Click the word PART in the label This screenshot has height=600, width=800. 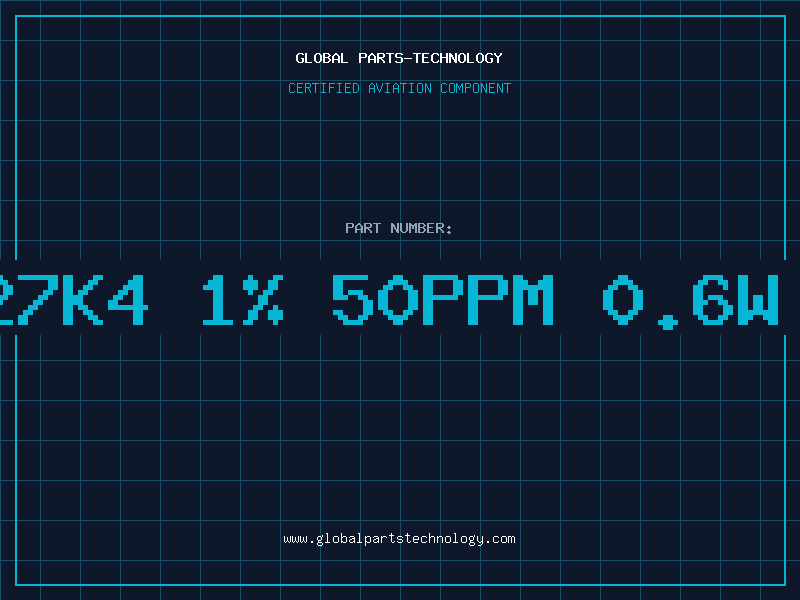(363, 228)
